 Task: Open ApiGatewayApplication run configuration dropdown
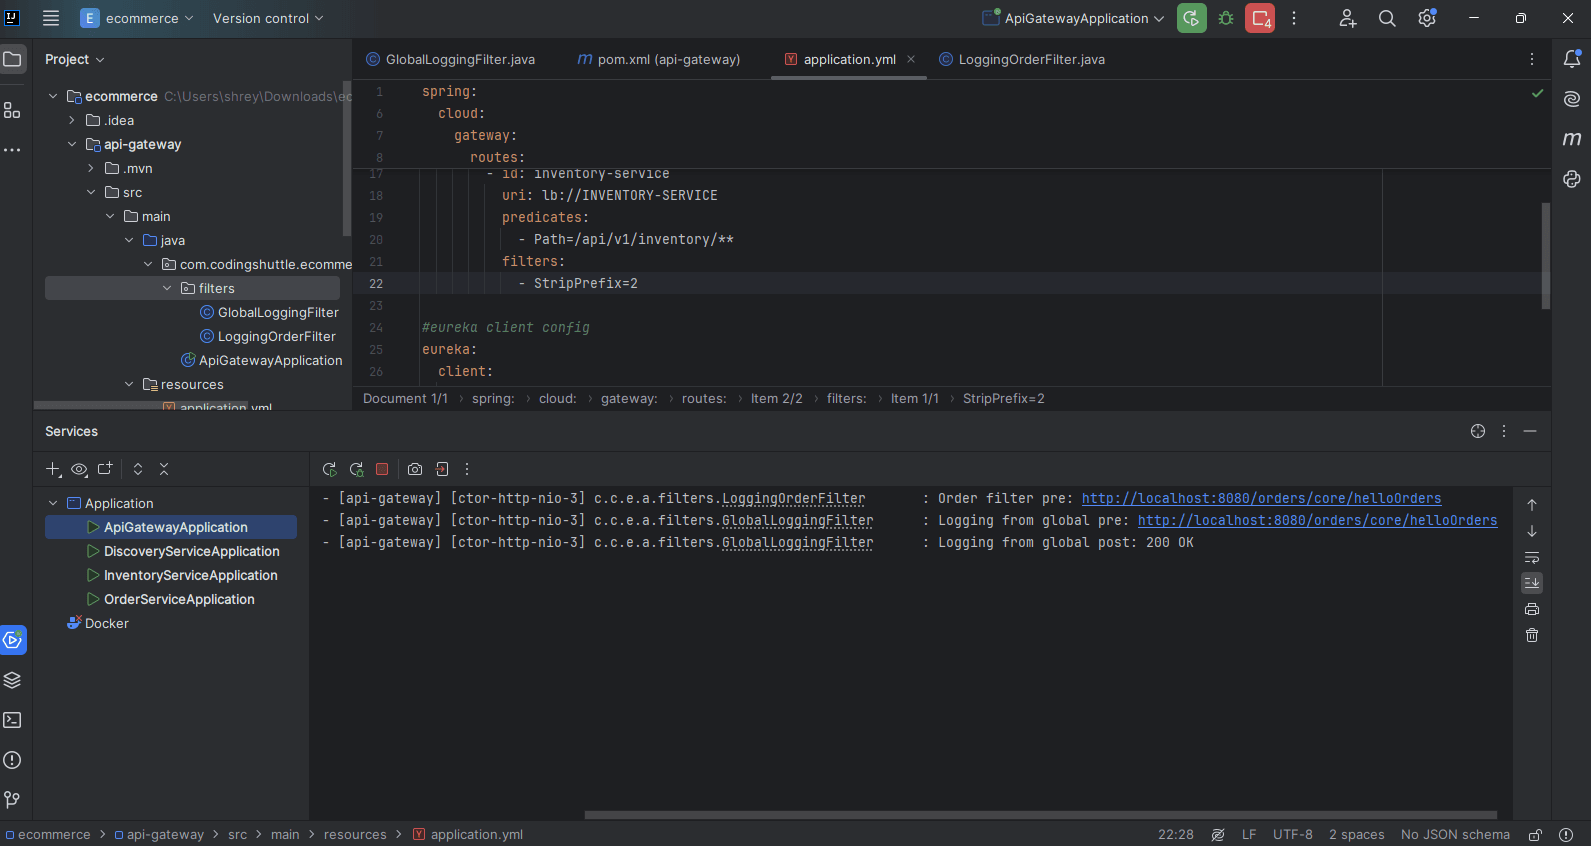(1074, 18)
